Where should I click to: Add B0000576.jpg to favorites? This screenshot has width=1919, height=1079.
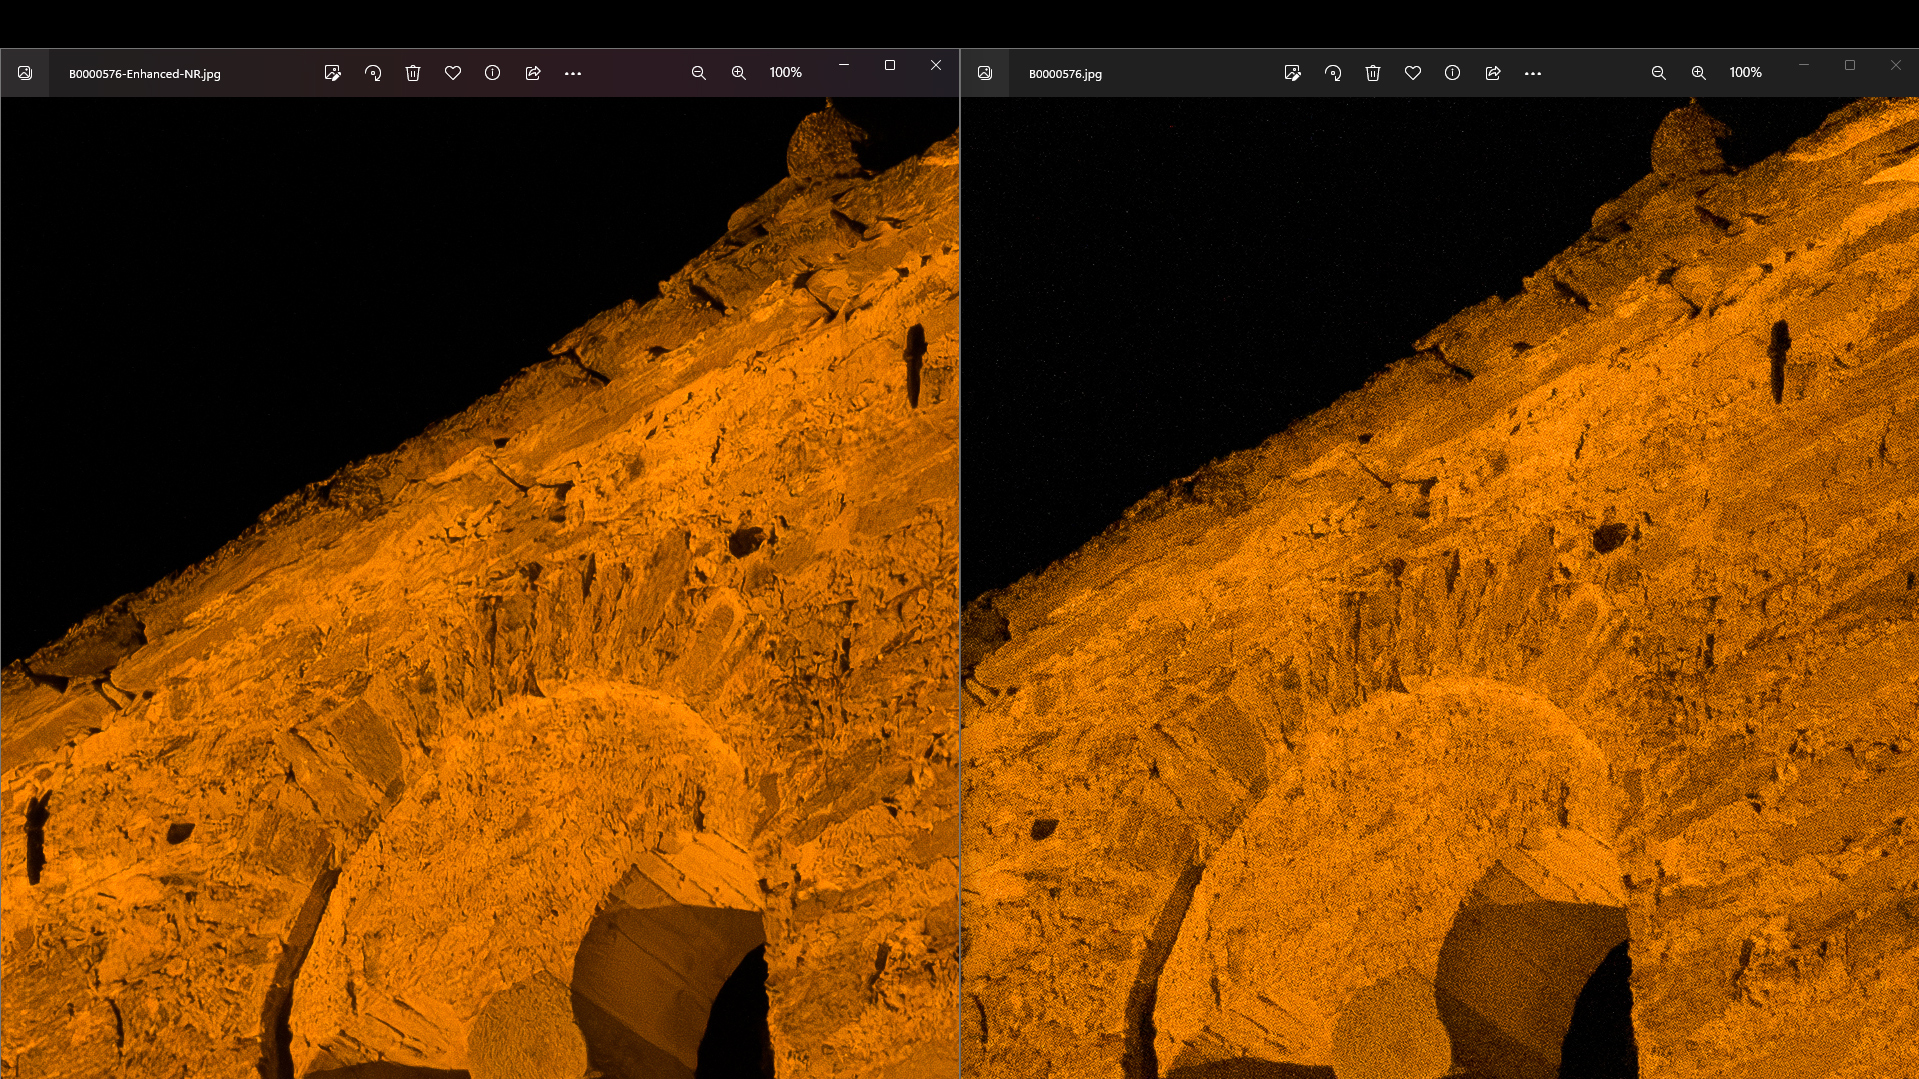pyautogui.click(x=1413, y=73)
